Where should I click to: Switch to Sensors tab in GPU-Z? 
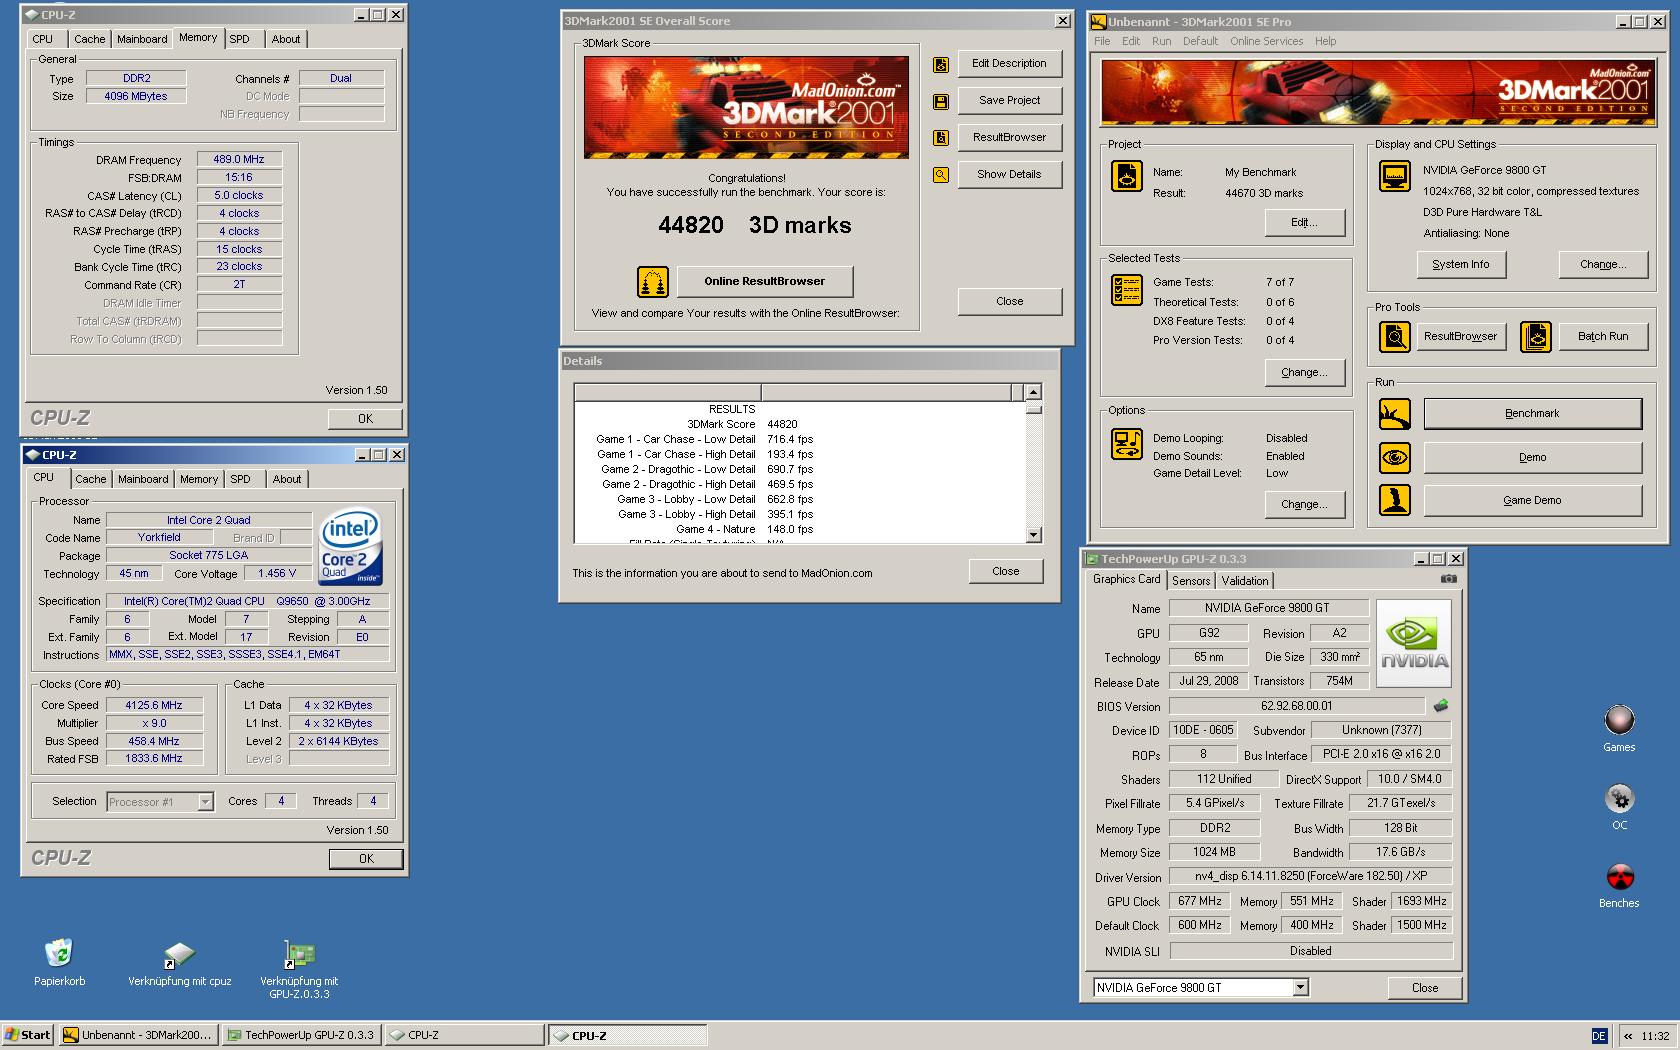[x=1191, y=581]
